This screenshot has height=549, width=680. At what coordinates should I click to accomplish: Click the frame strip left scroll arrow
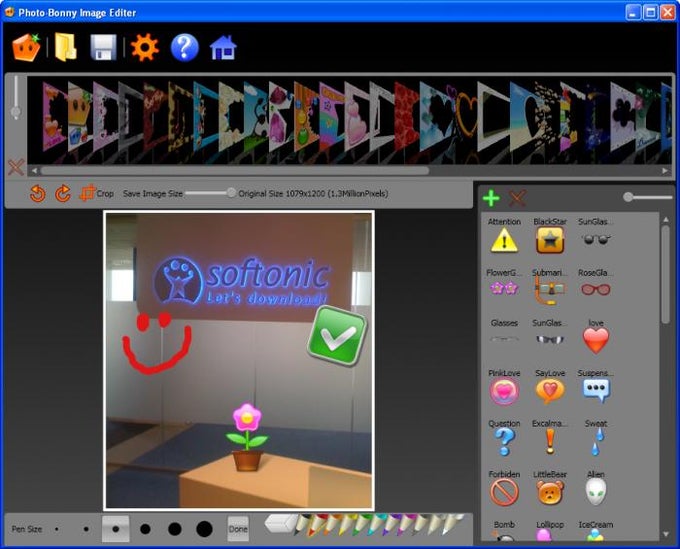(34, 171)
